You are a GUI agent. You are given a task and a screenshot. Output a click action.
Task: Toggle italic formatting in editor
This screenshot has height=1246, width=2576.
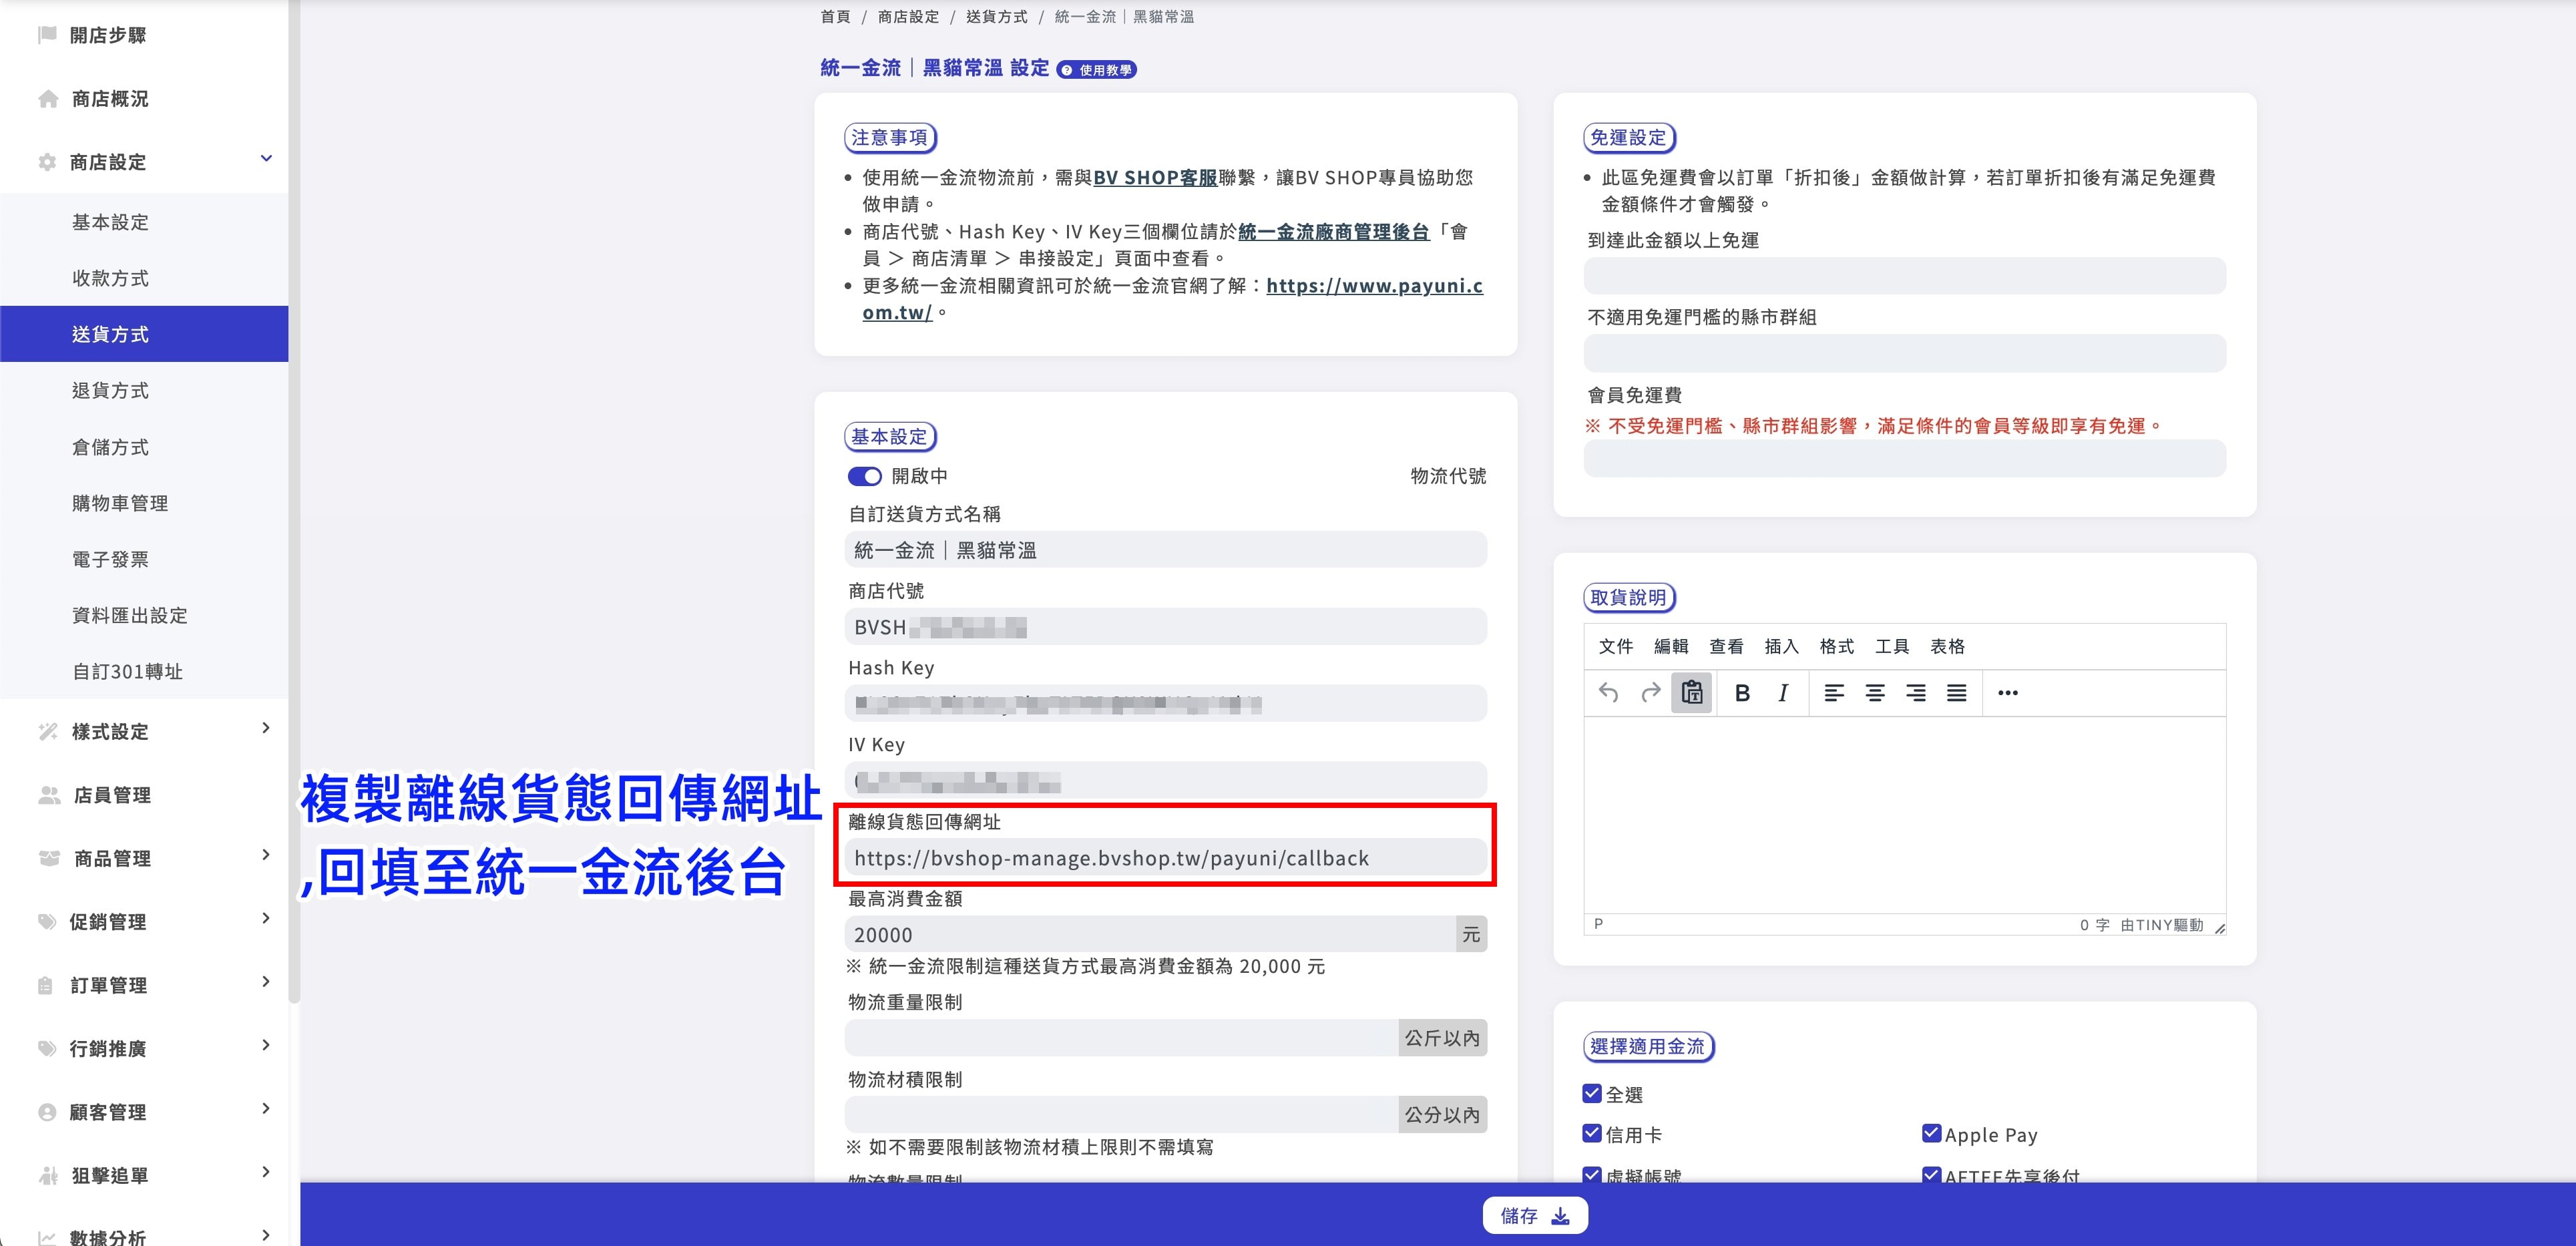tap(1783, 693)
